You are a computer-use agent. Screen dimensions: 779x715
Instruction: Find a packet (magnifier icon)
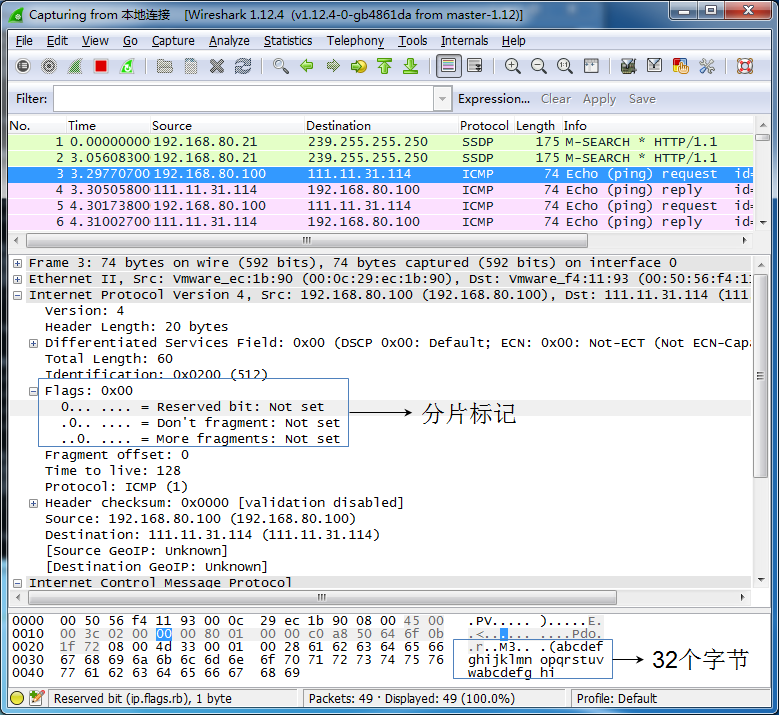click(x=281, y=66)
